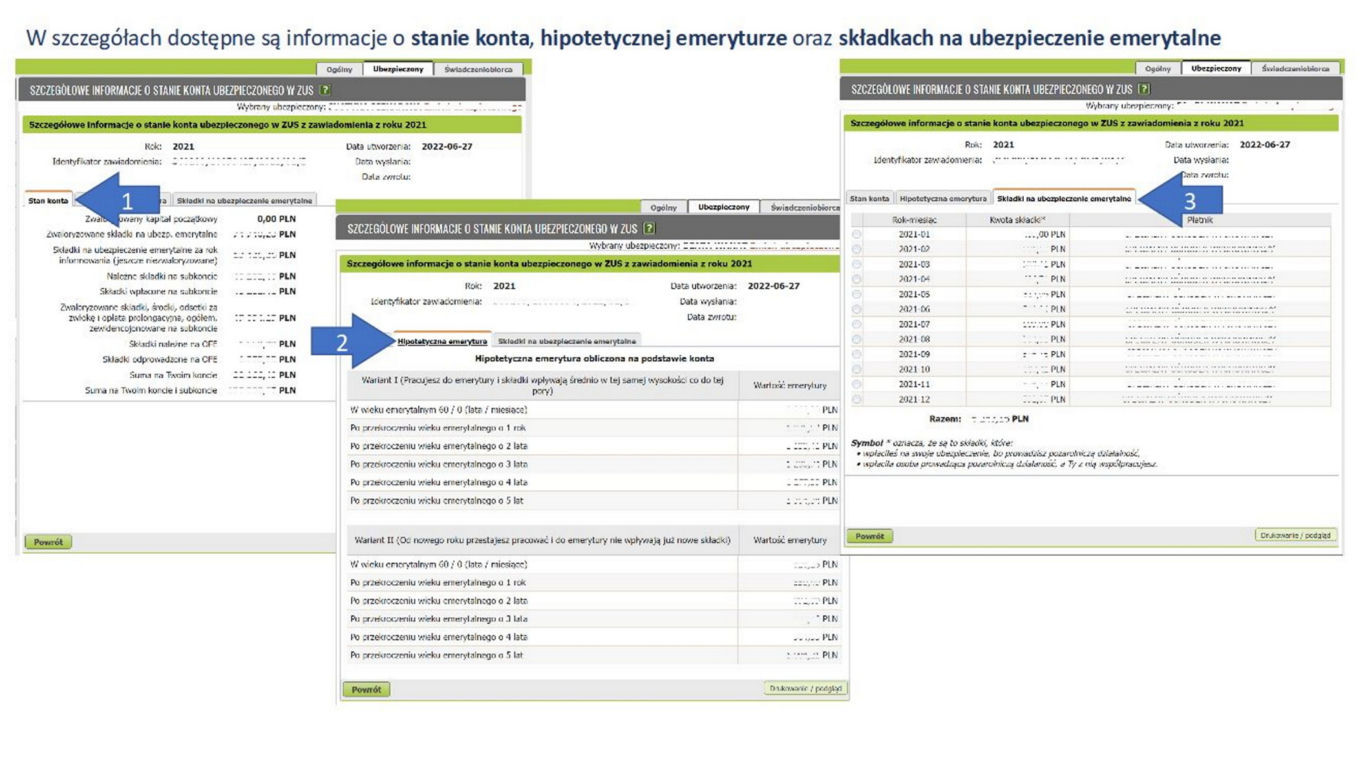
Task: Click Drukowanie / podgląd under the Wariant II table
Action: click(x=805, y=689)
